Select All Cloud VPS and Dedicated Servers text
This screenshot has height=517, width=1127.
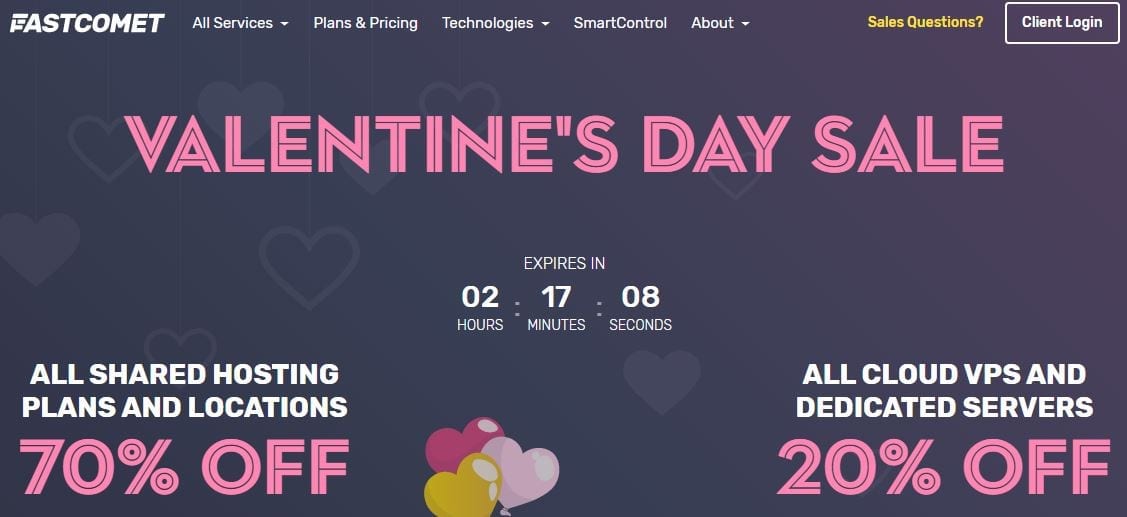coord(944,390)
